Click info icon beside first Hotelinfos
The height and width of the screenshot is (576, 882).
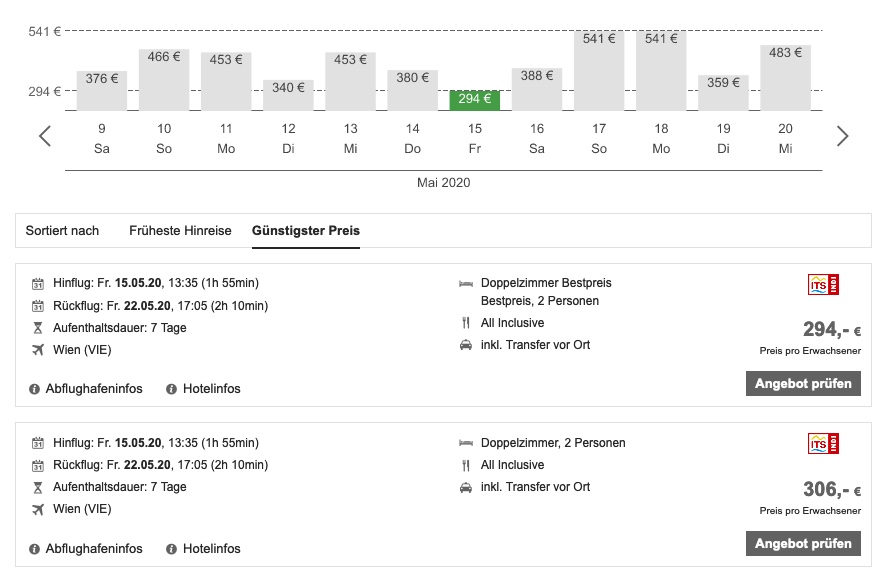172,389
